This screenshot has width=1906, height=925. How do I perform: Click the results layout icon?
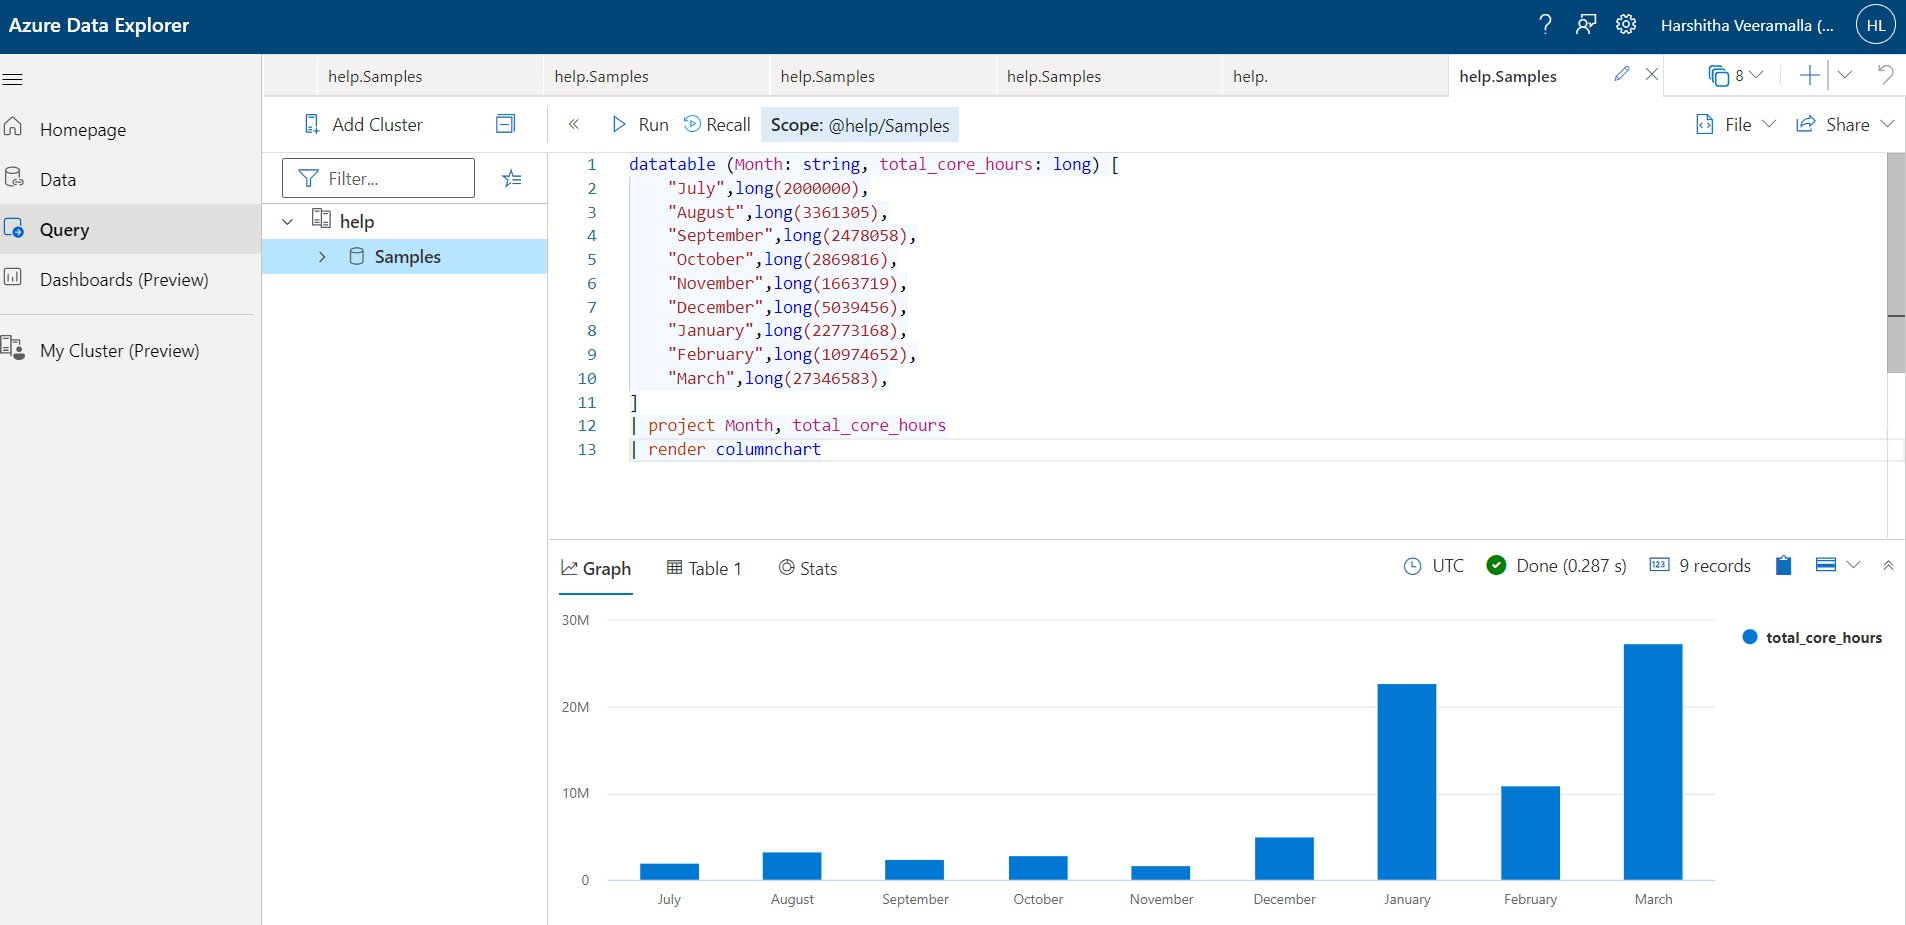[1825, 565]
